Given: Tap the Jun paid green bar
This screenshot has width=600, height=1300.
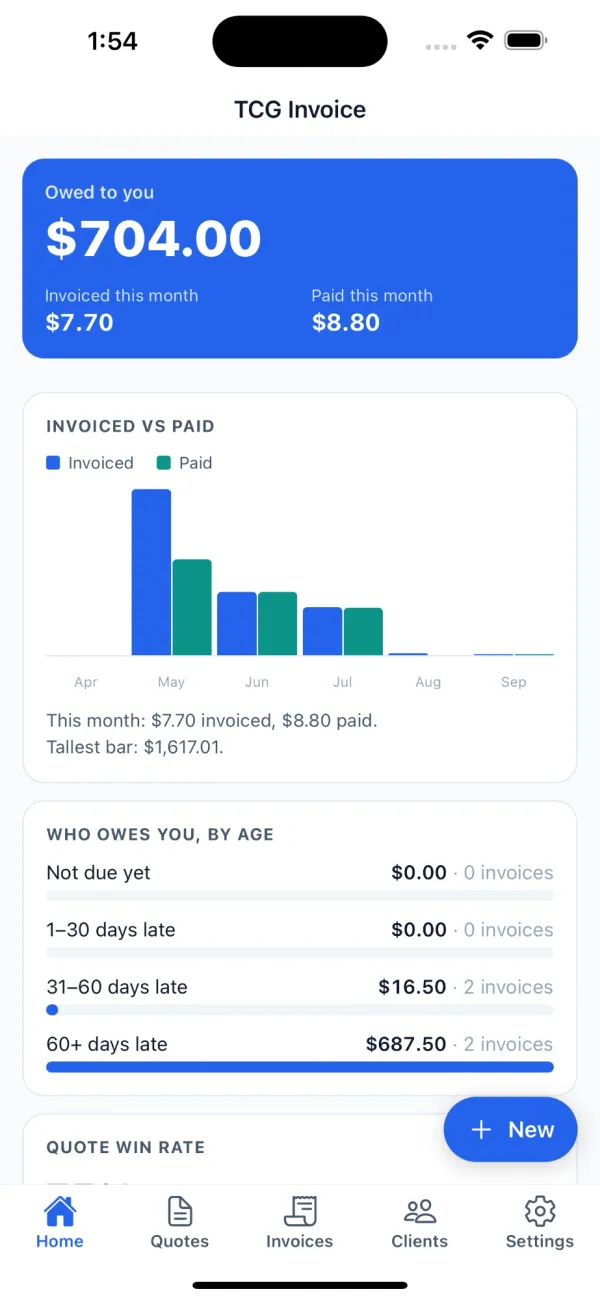Looking at the screenshot, I should pyautogui.click(x=277, y=624).
